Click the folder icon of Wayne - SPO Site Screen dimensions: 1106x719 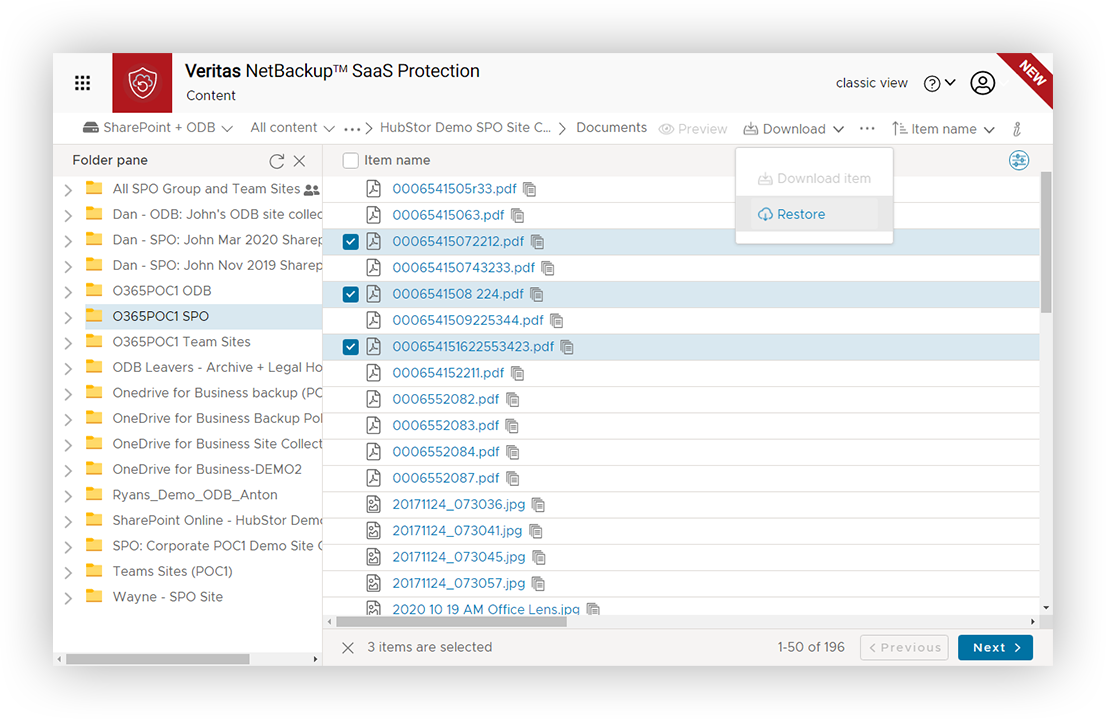pyautogui.click(x=94, y=596)
